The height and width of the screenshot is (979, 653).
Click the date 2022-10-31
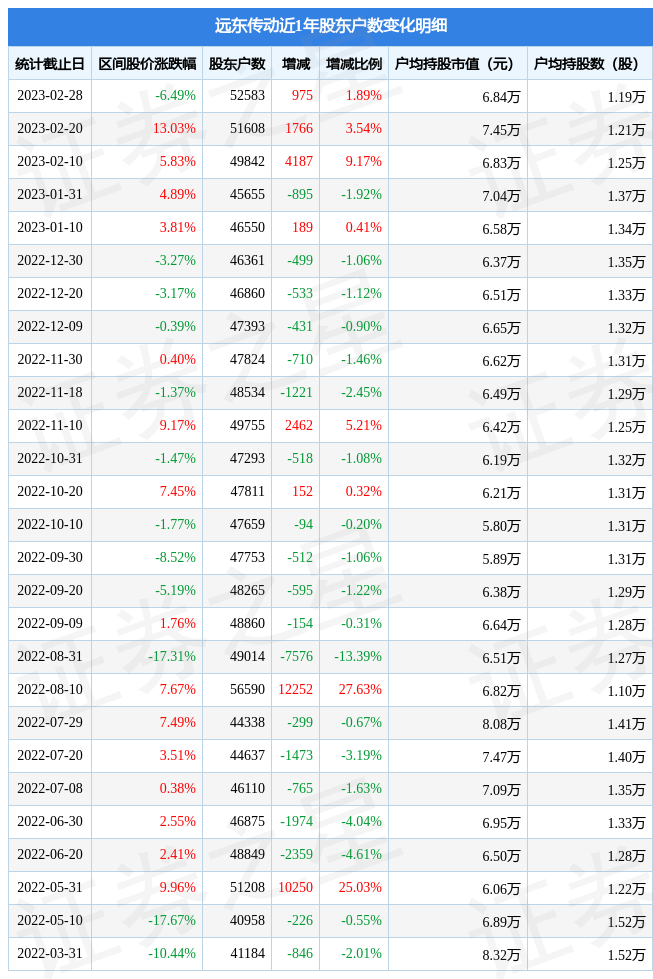[x=50, y=460]
